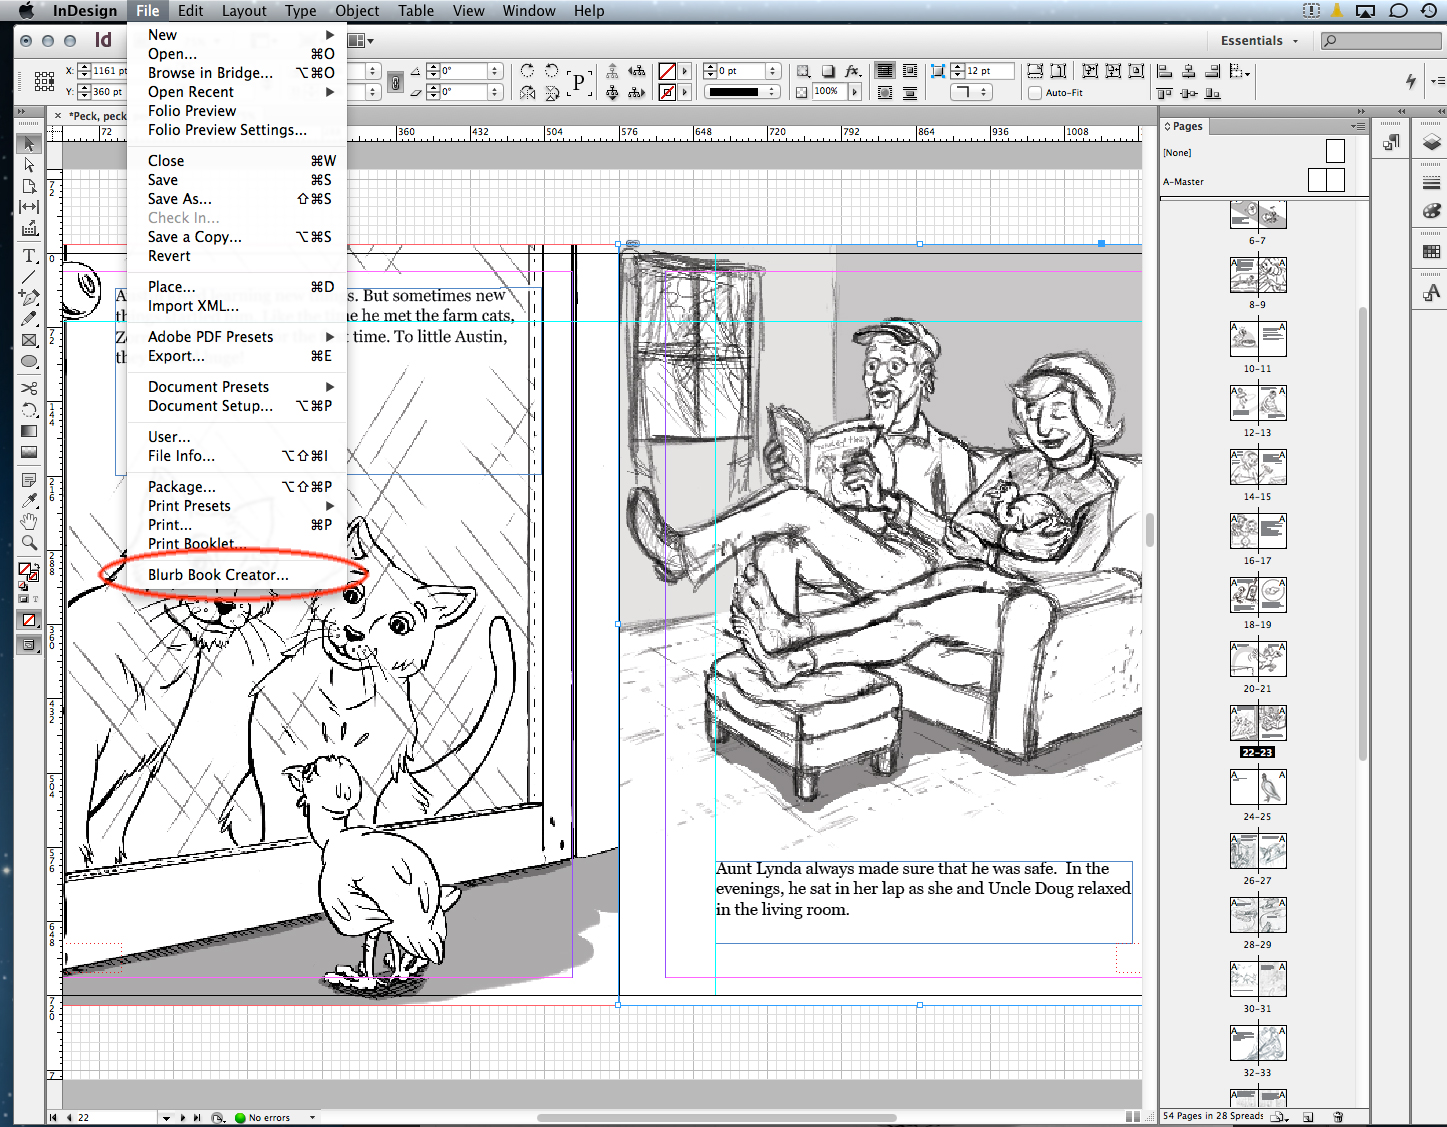Image resolution: width=1447 pixels, height=1127 pixels.
Task: Select the Type tool
Action: pos(29,256)
